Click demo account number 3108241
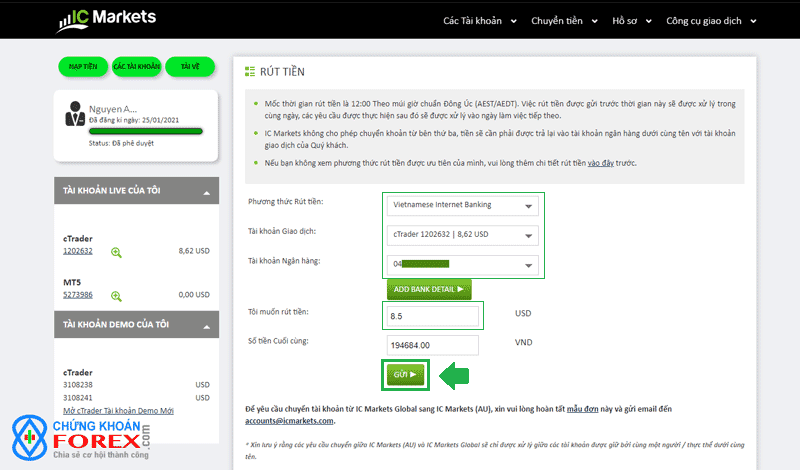 pyautogui.click(x=78, y=398)
